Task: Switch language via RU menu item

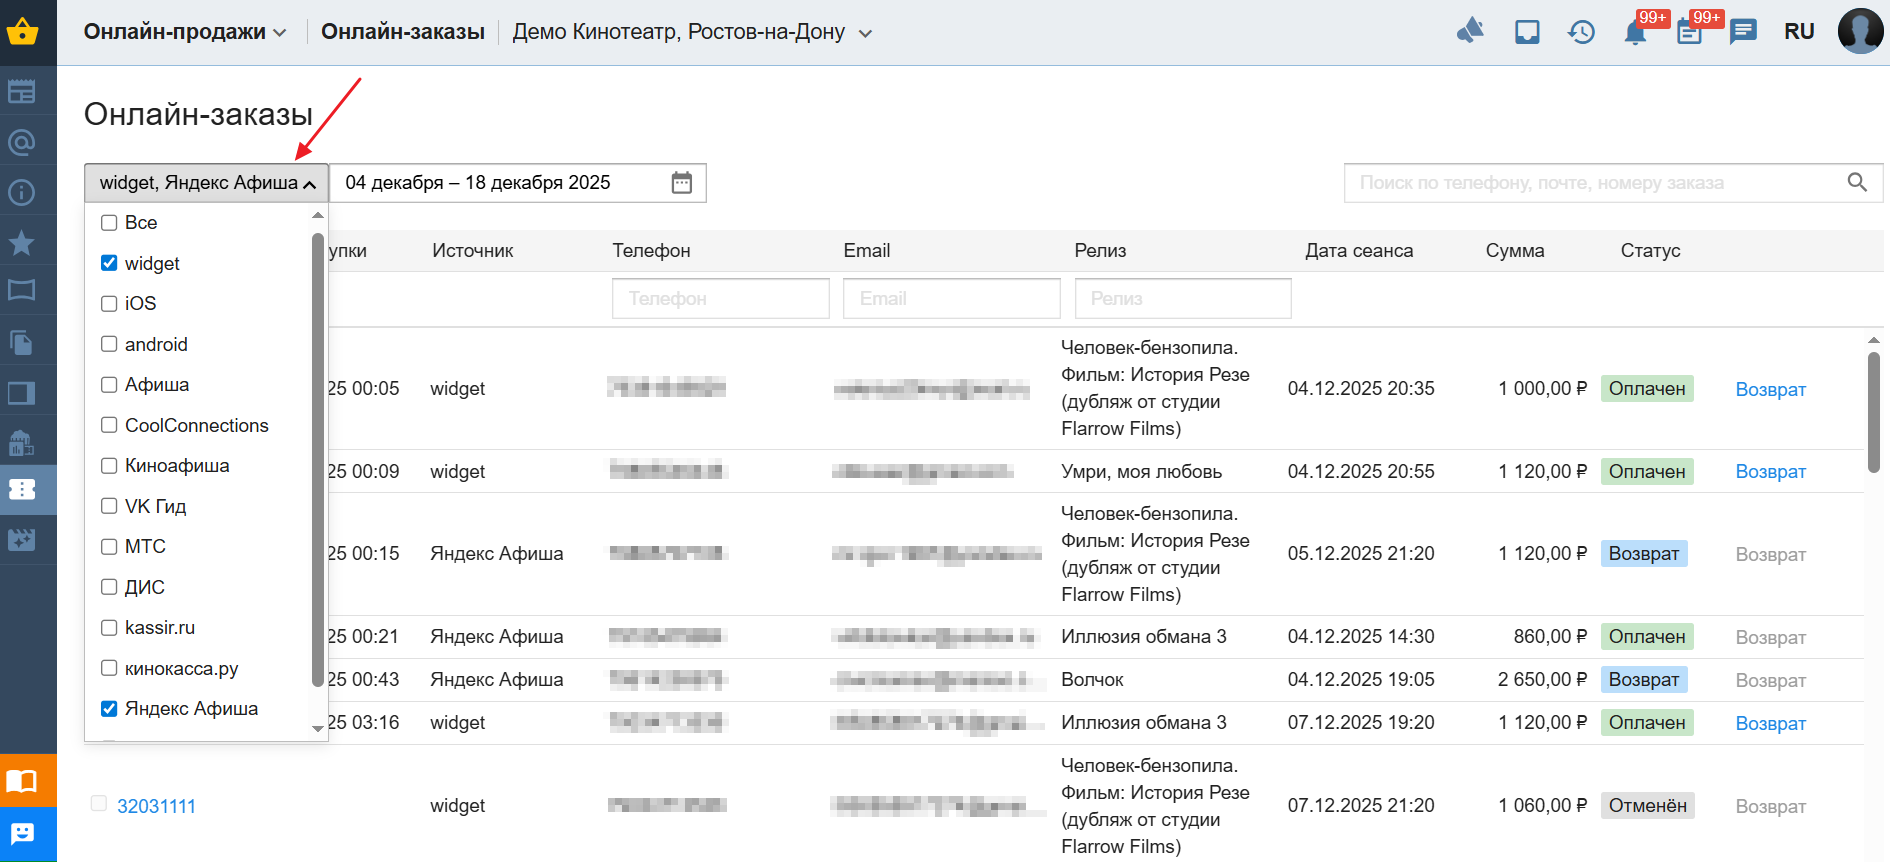Action: coord(1799,32)
